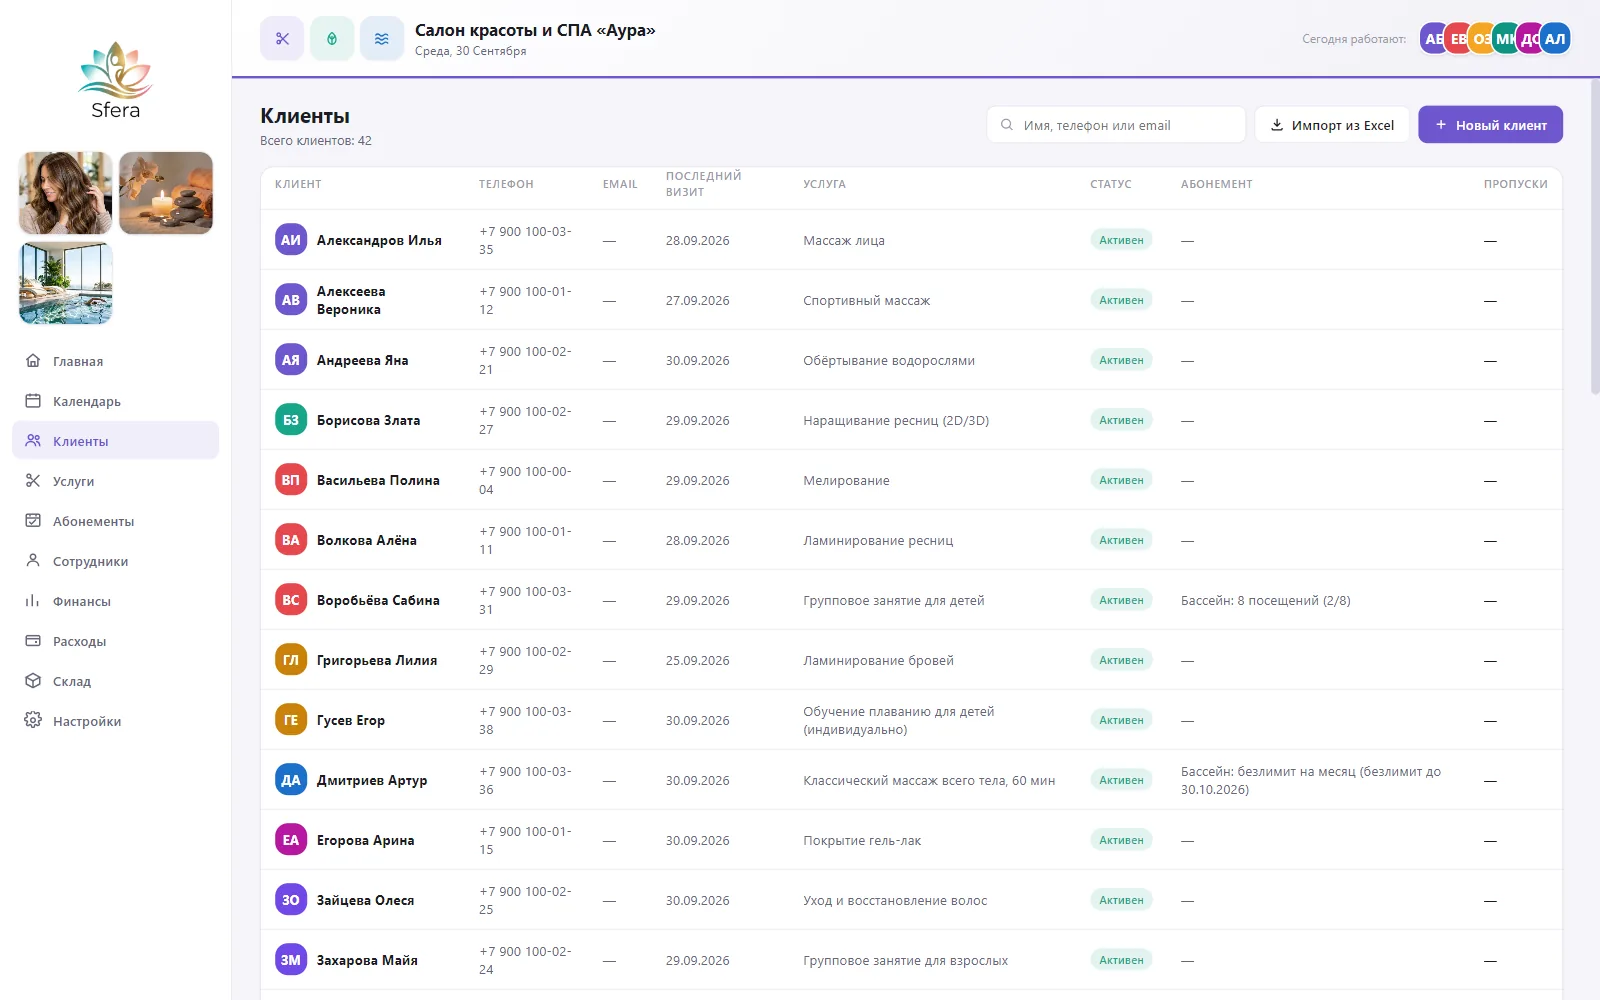1600x1000 pixels.
Task: Click Импорт из Excel button
Action: (x=1332, y=125)
